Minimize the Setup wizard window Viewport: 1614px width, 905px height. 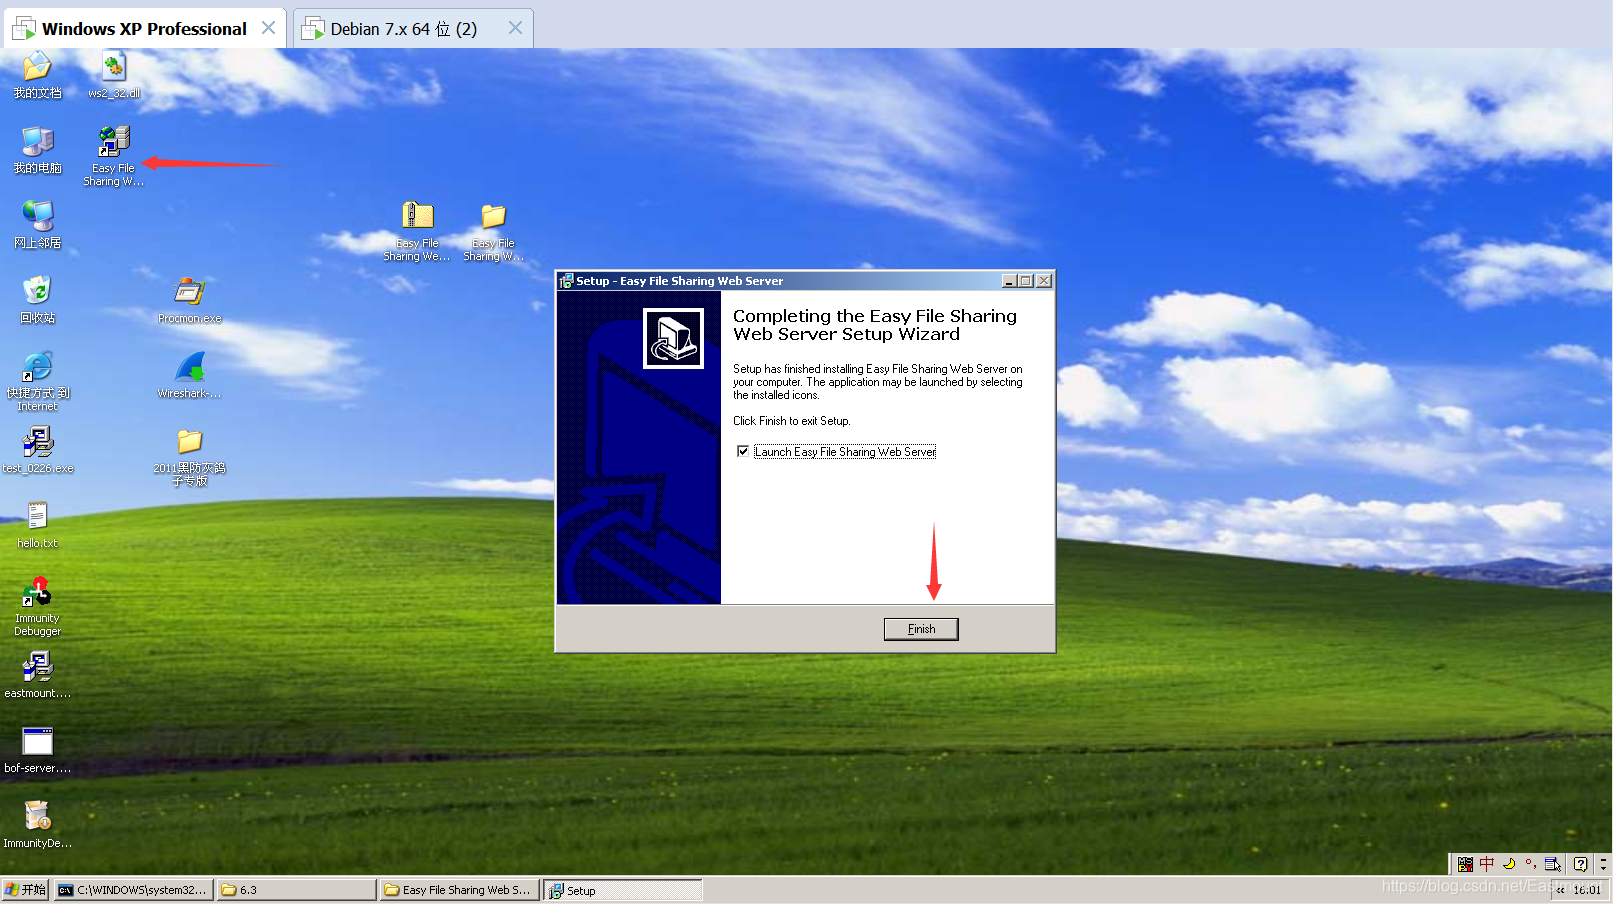1009,281
